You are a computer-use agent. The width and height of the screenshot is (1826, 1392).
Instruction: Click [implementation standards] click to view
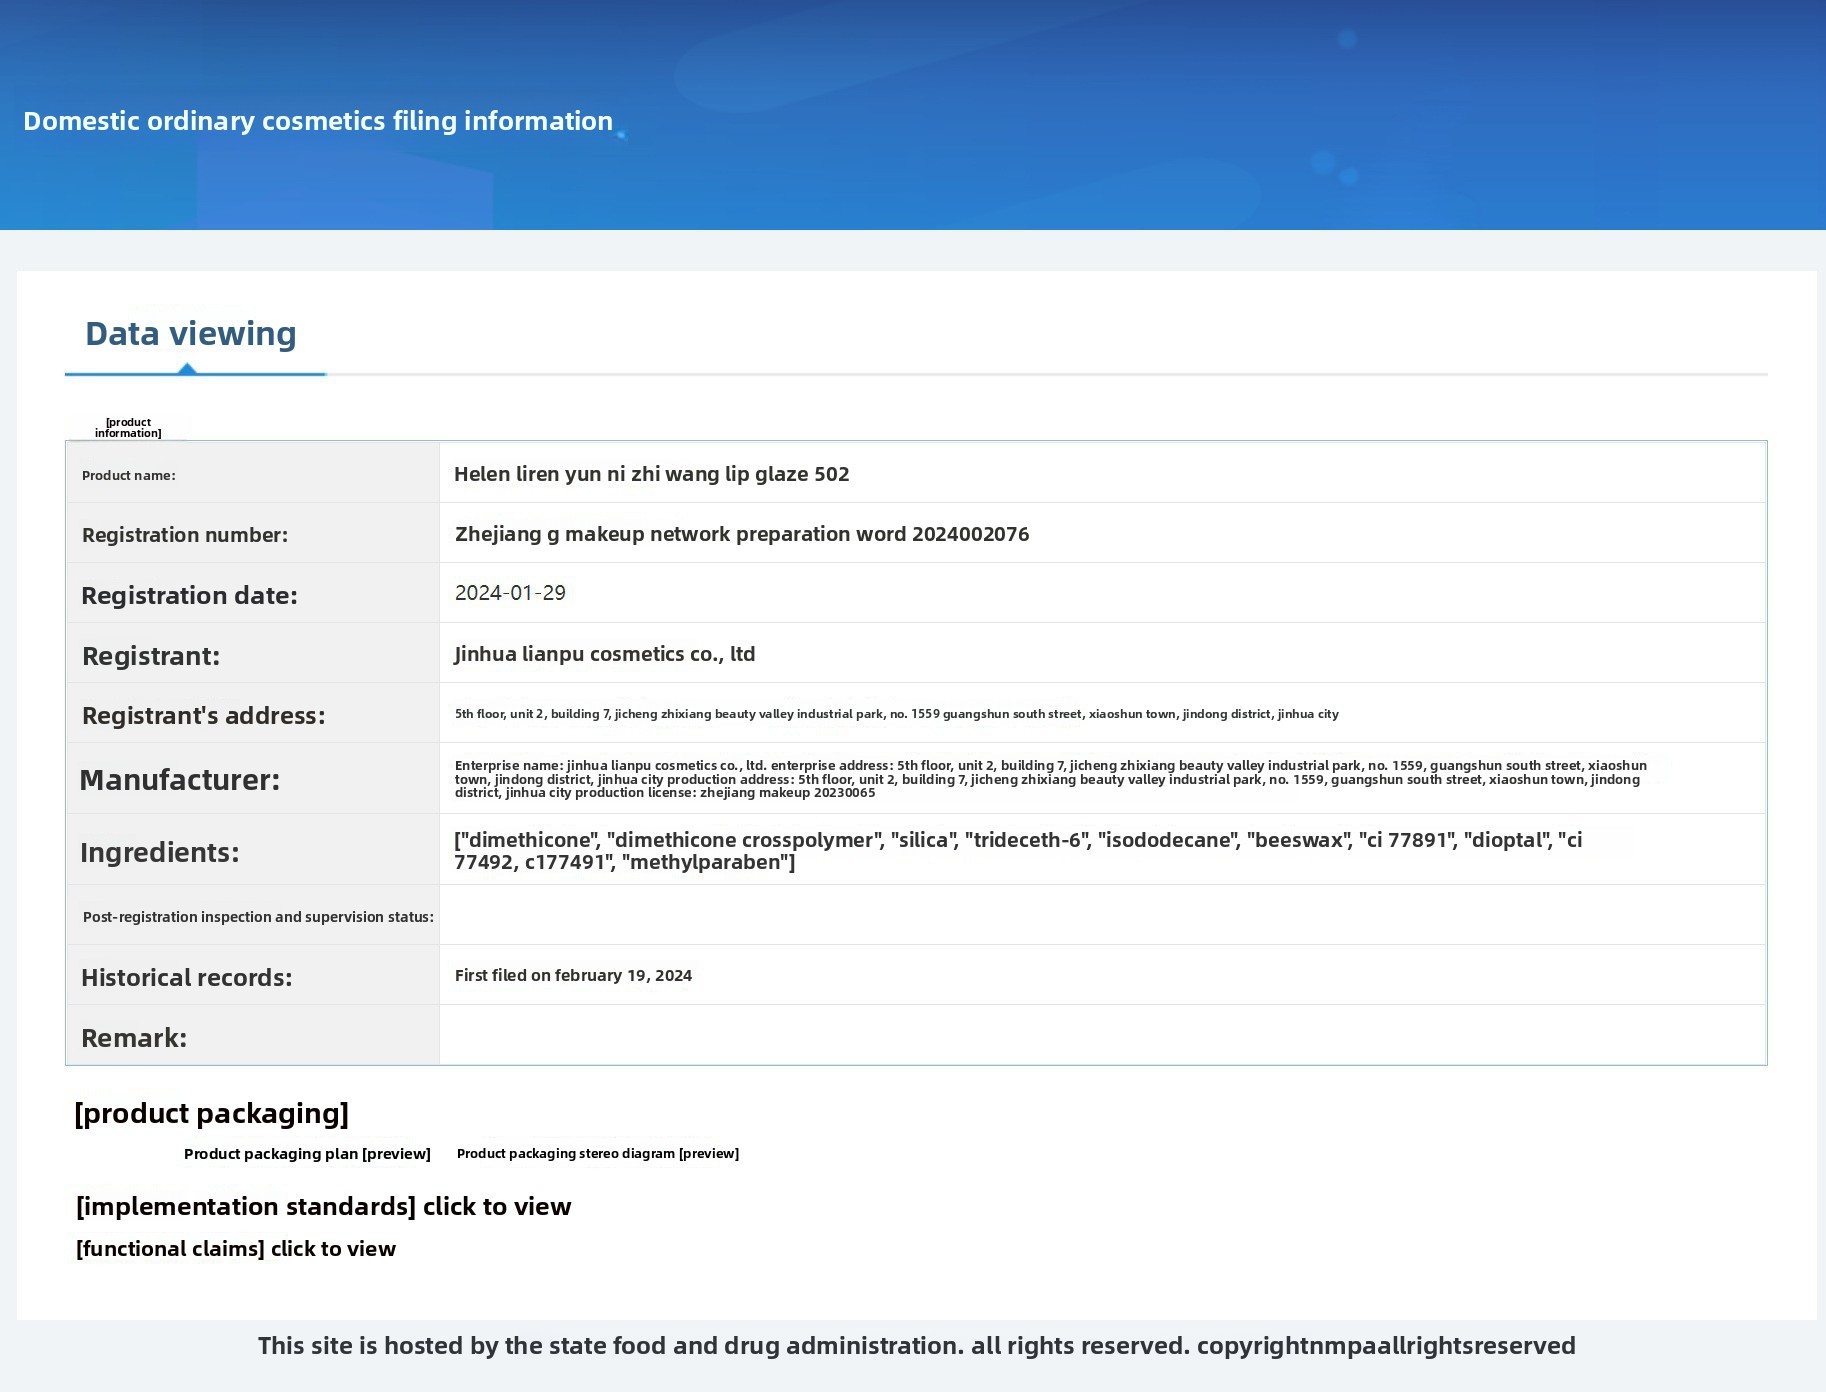323,1207
